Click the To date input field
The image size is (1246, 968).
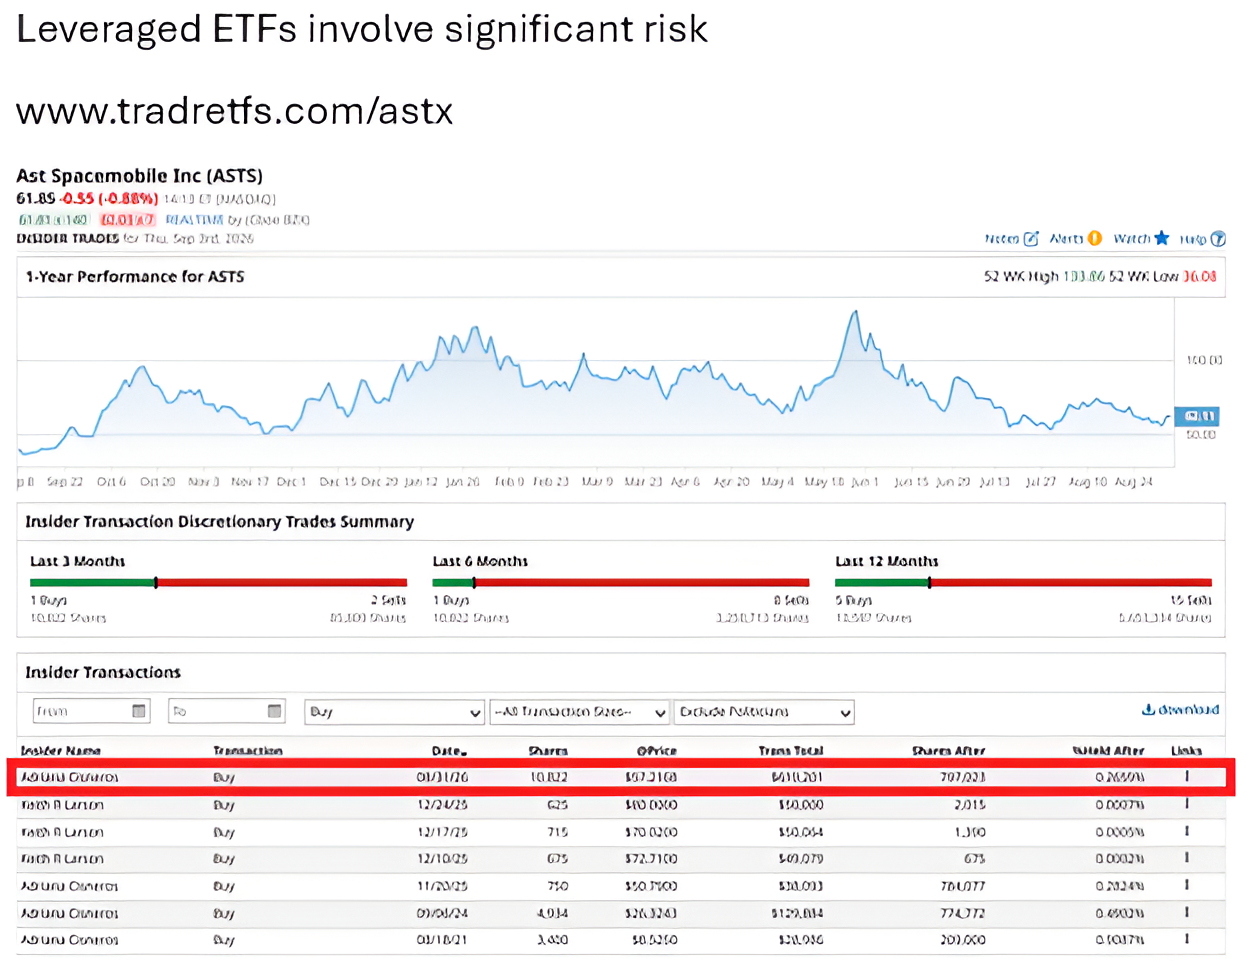point(227,711)
